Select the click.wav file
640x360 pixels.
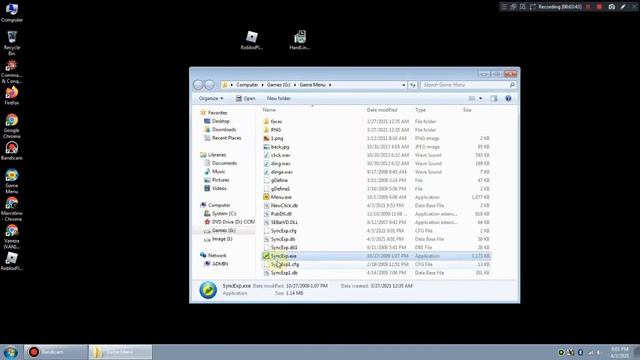coord(280,155)
